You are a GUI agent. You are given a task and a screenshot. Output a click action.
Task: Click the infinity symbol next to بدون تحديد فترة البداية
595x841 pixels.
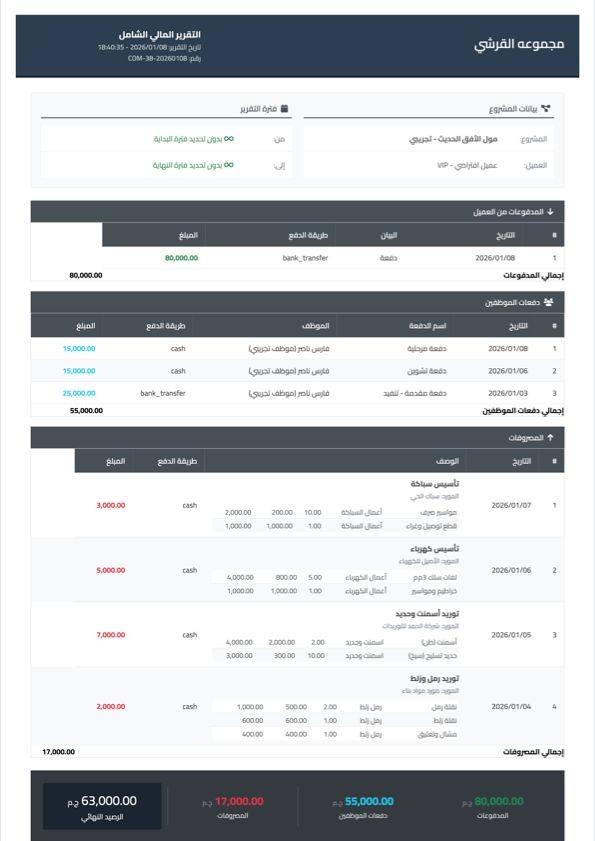[227, 140]
